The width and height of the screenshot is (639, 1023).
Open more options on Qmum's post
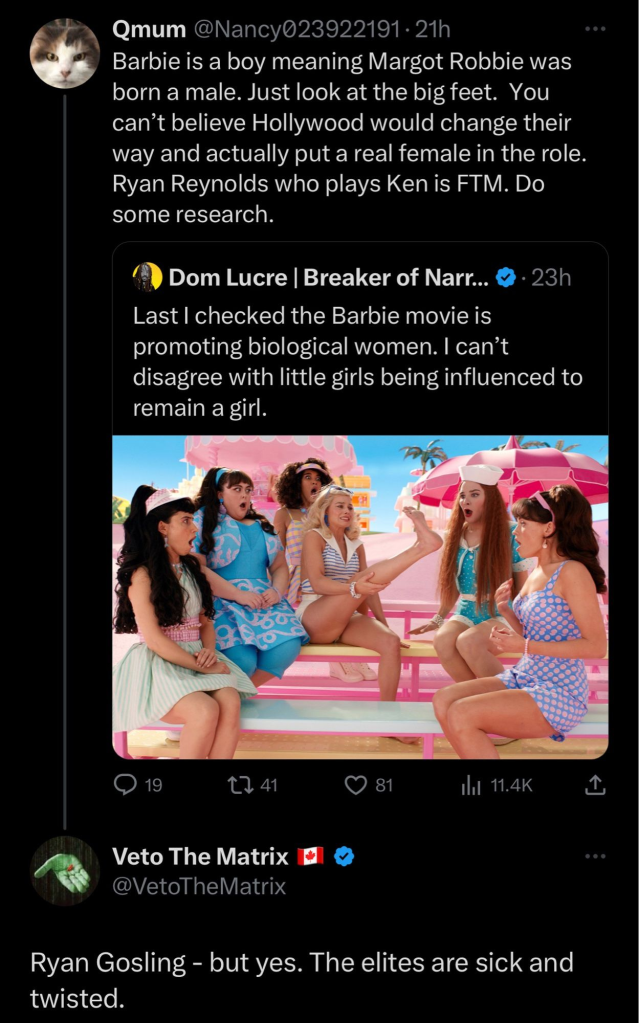click(595, 30)
